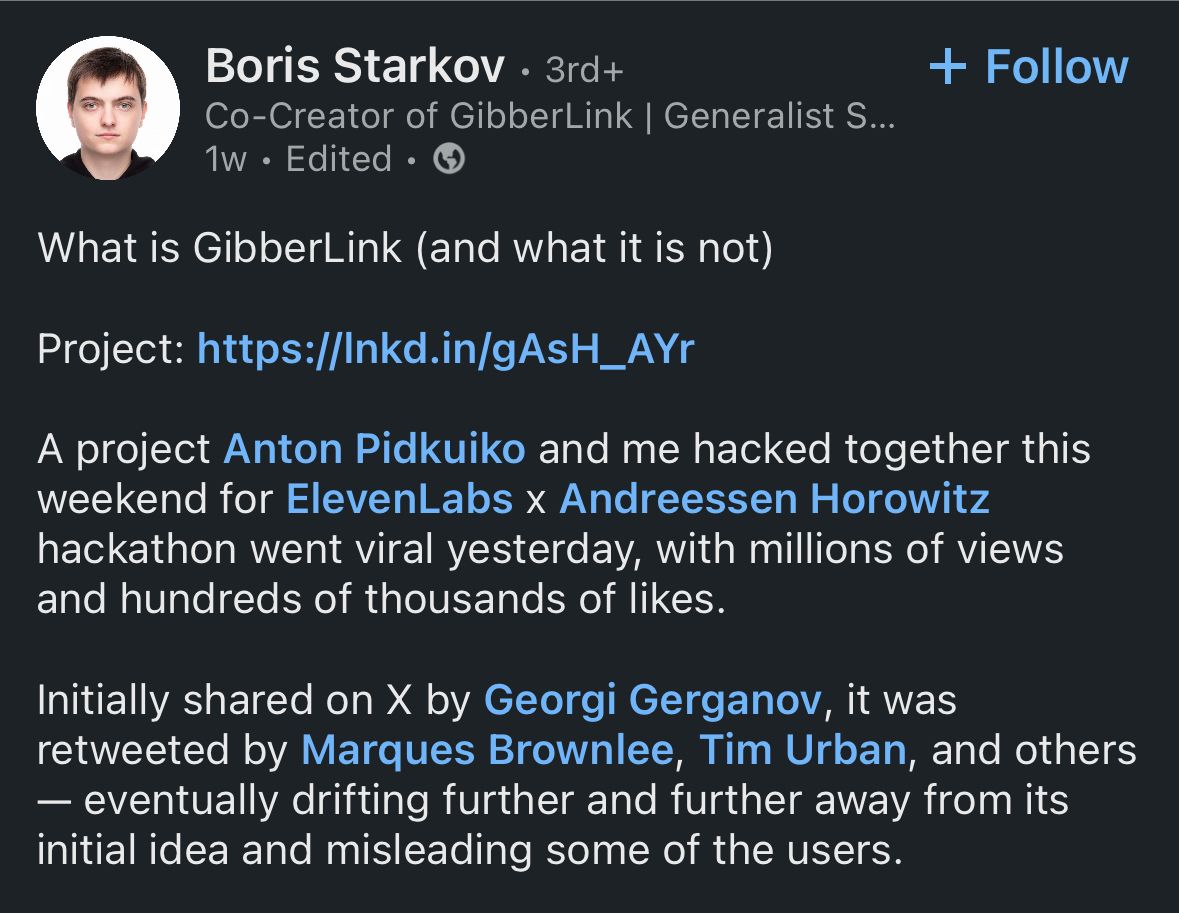Go to Georgi Gerganov's profile
Viewport: 1179px width, 913px height.
click(x=652, y=700)
